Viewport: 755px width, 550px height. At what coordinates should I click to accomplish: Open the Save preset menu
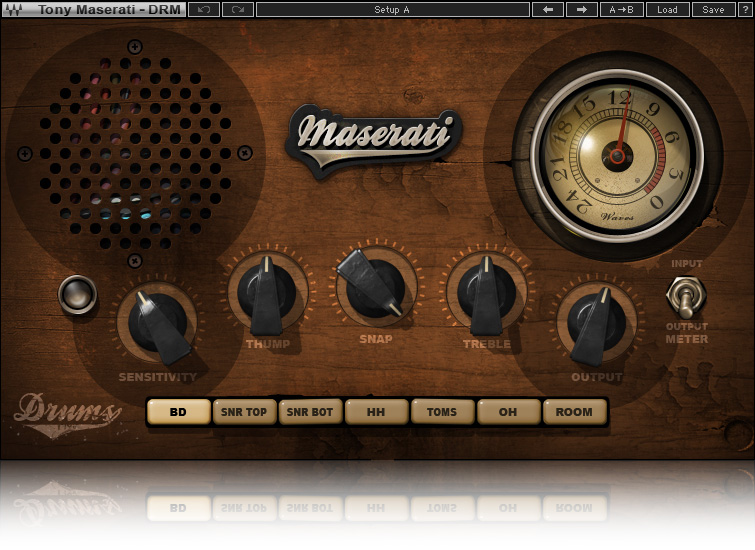pos(713,9)
